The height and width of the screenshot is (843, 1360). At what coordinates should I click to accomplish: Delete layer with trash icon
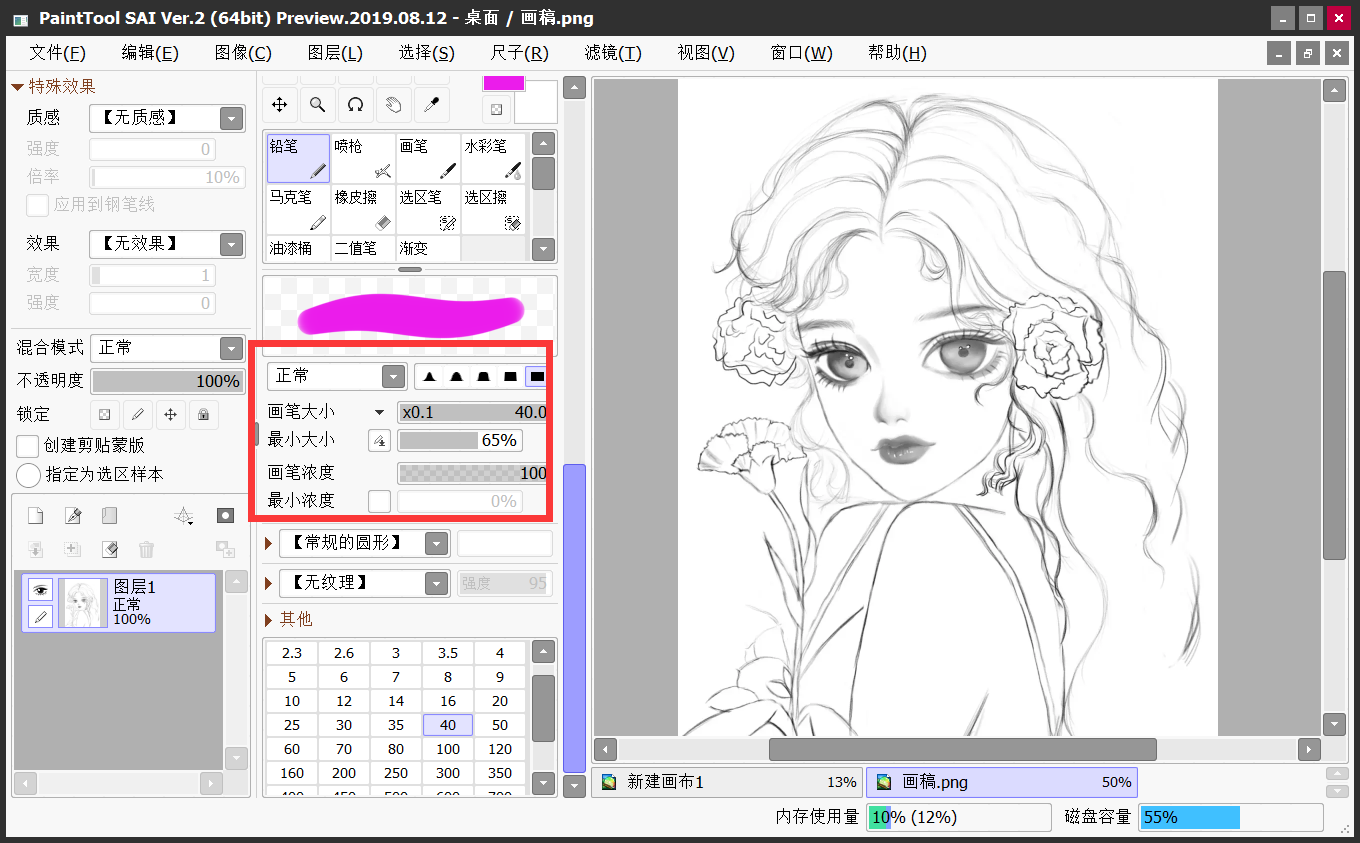coord(146,549)
